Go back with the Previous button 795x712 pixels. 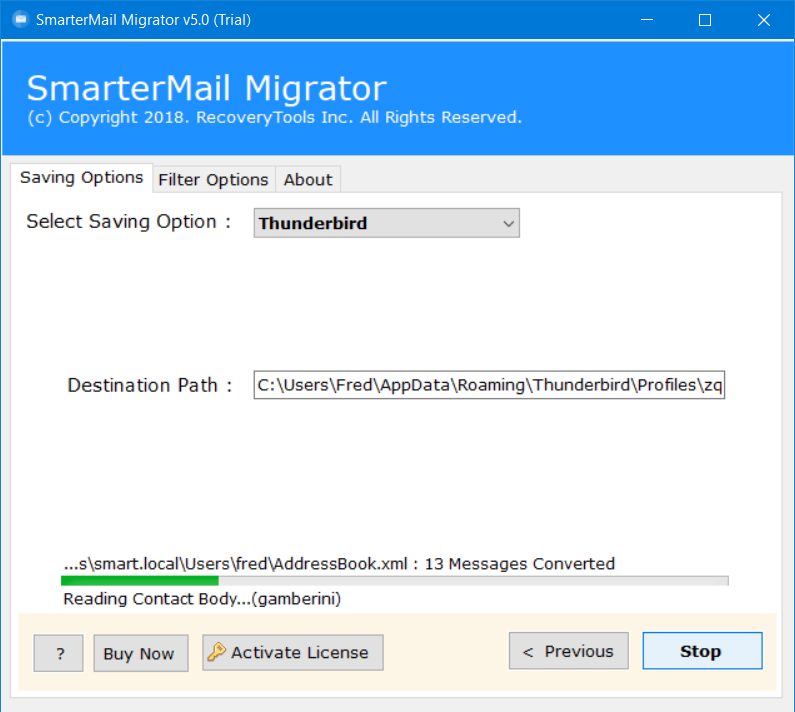[568, 651]
